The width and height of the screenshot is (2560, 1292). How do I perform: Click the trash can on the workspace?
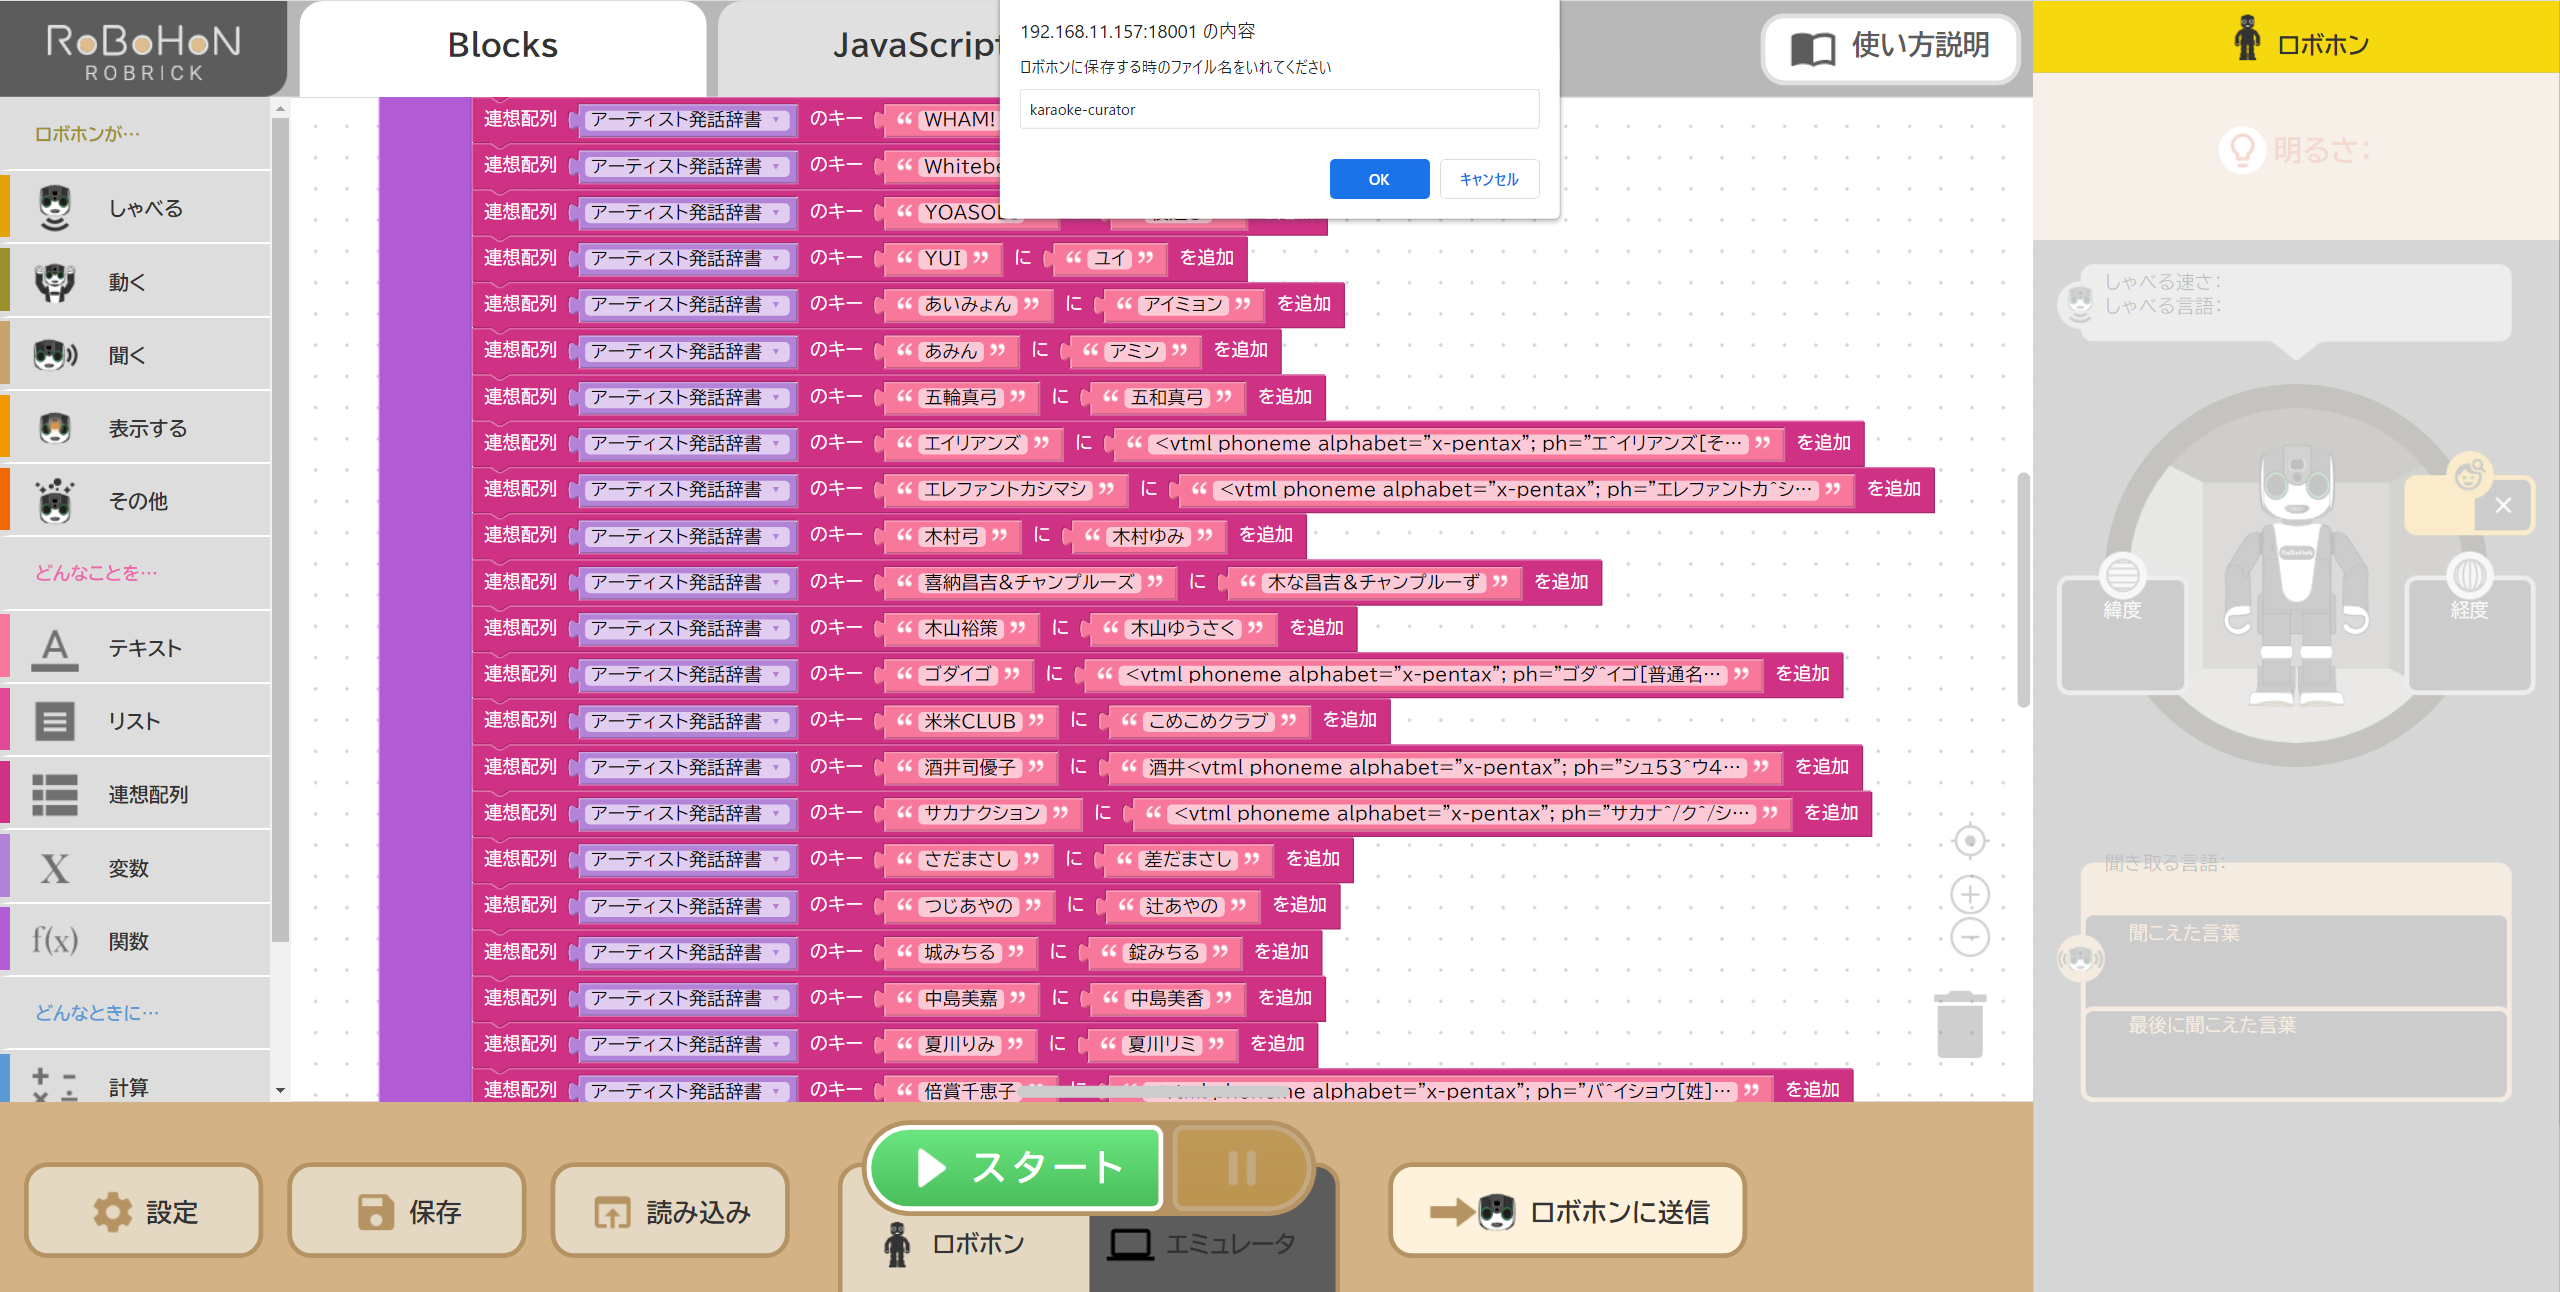pyautogui.click(x=1960, y=1022)
